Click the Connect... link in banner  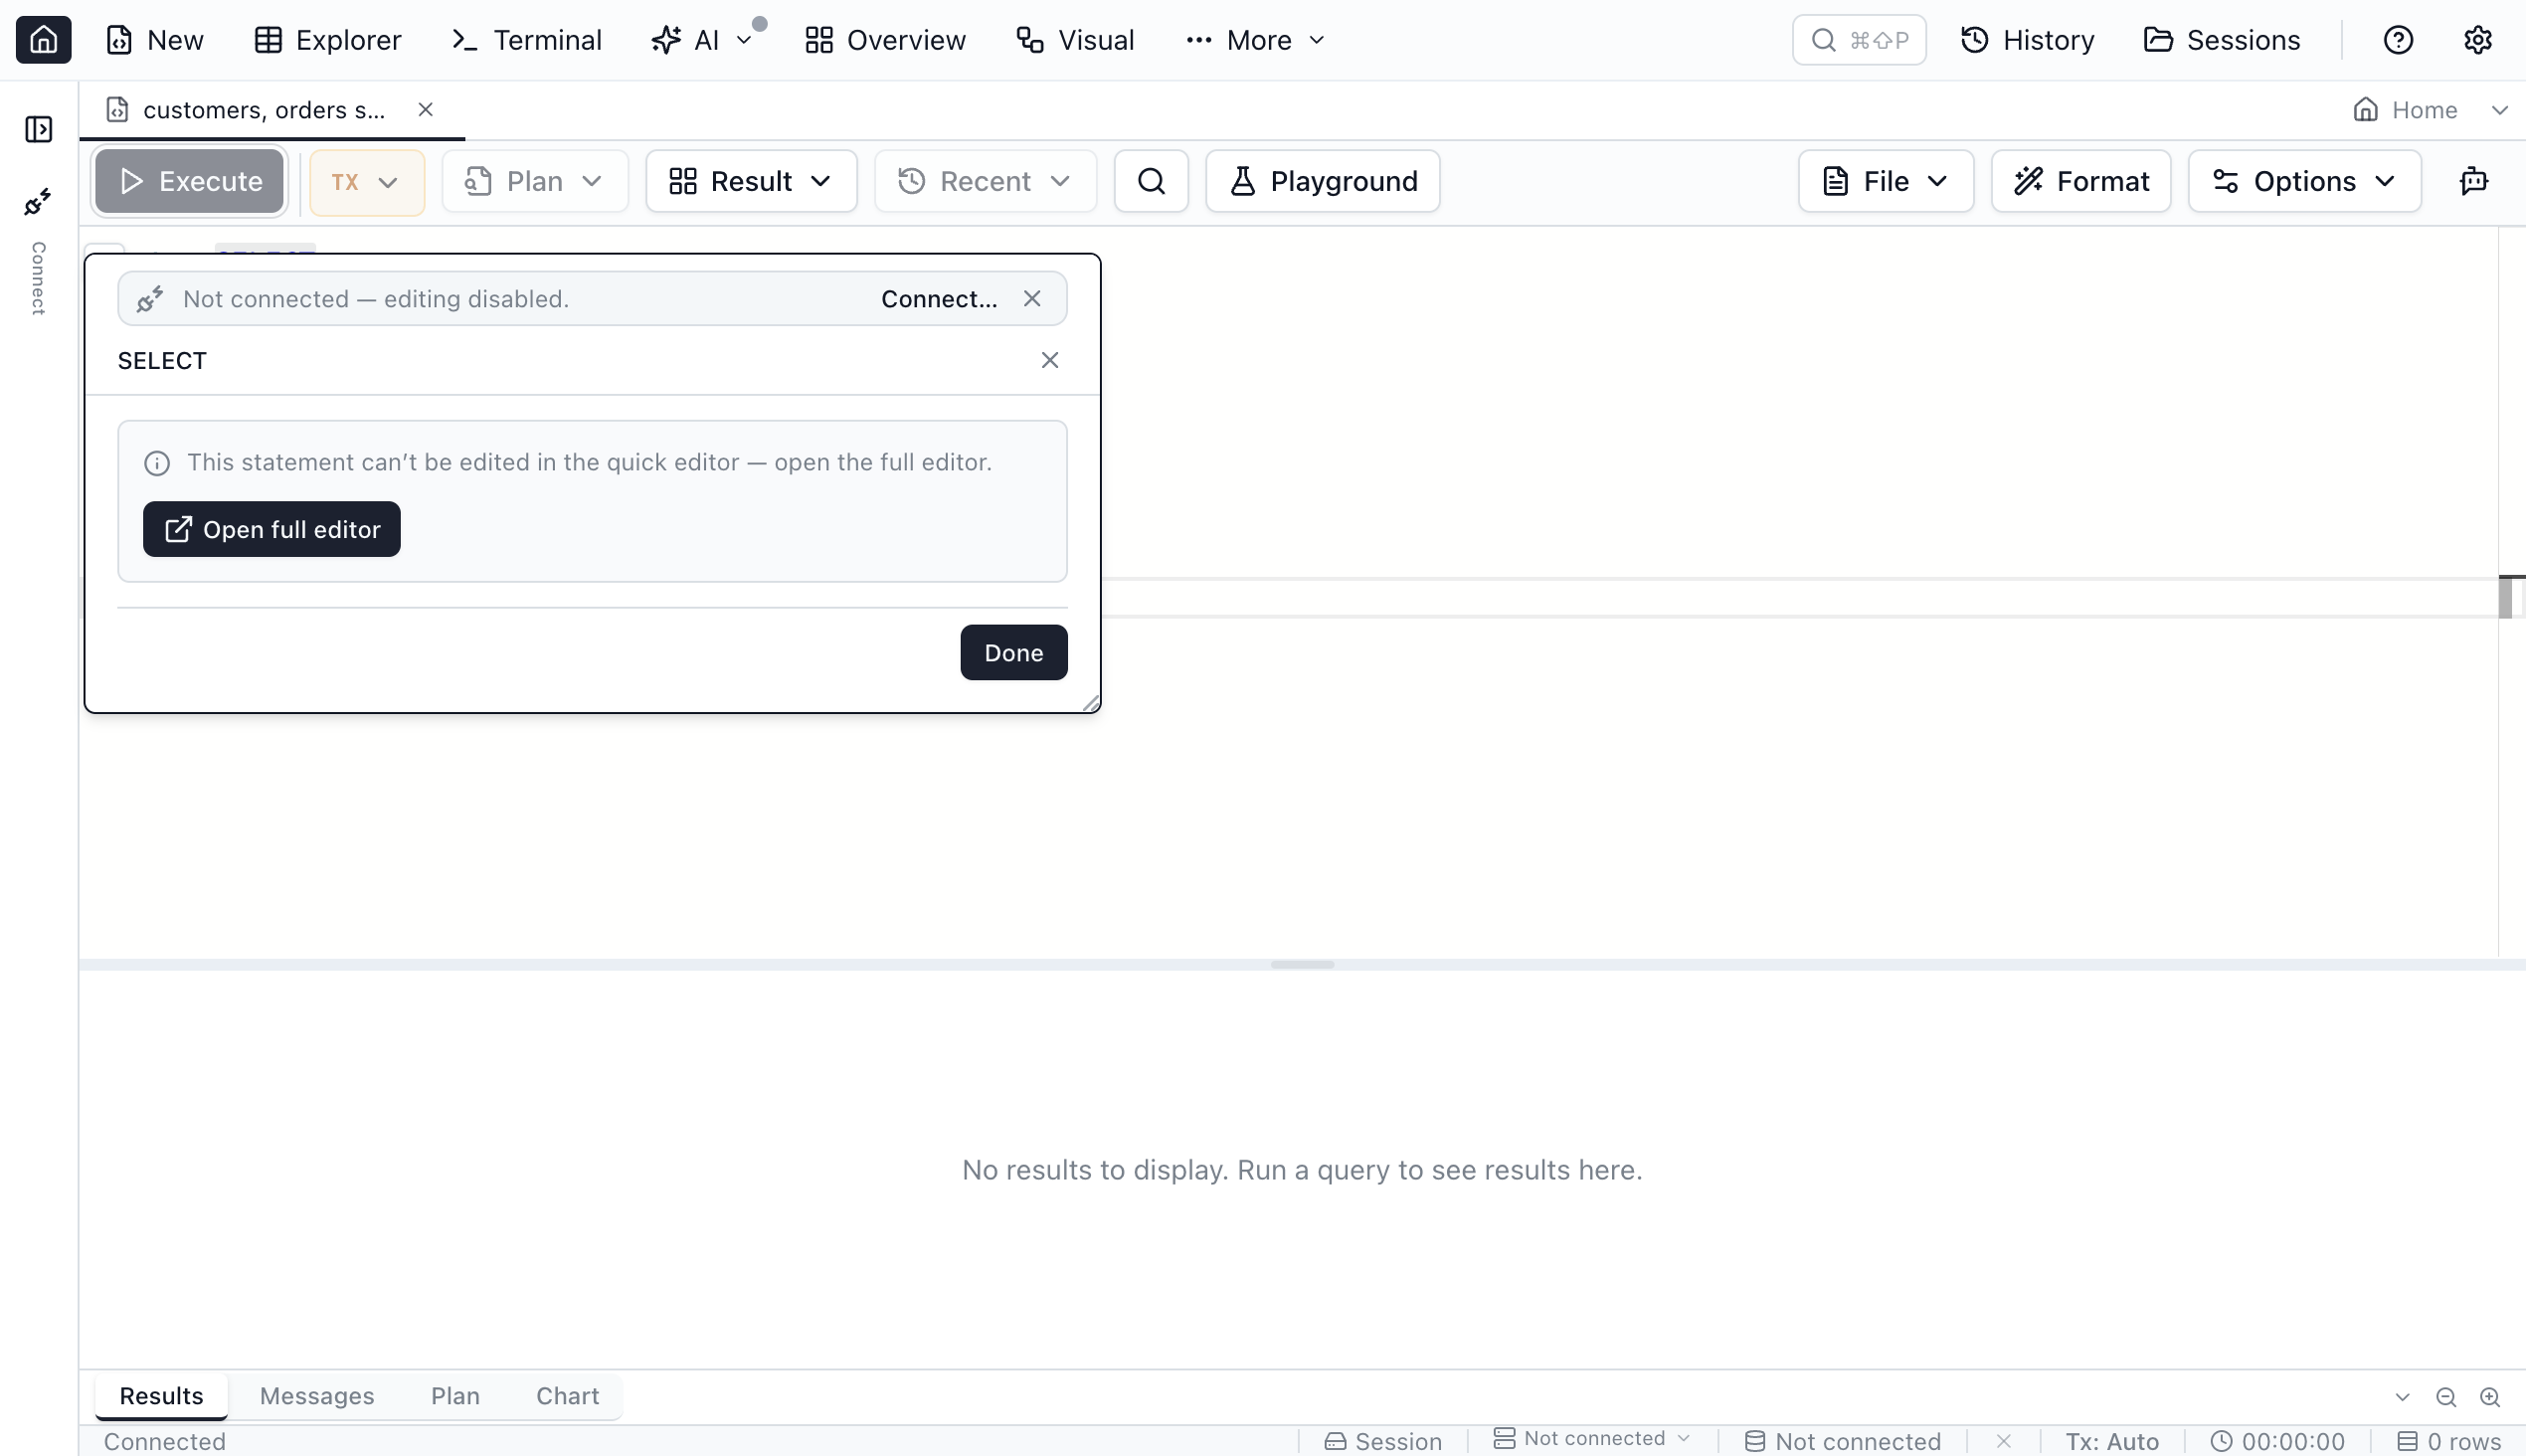[x=938, y=299]
